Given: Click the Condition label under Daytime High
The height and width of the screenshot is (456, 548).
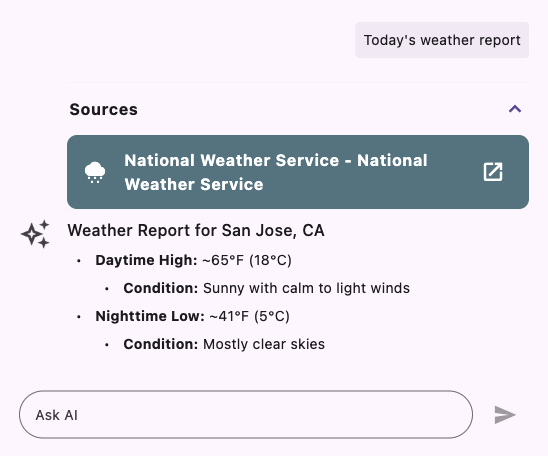Looking at the screenshot, I should [x=161, y=288].
